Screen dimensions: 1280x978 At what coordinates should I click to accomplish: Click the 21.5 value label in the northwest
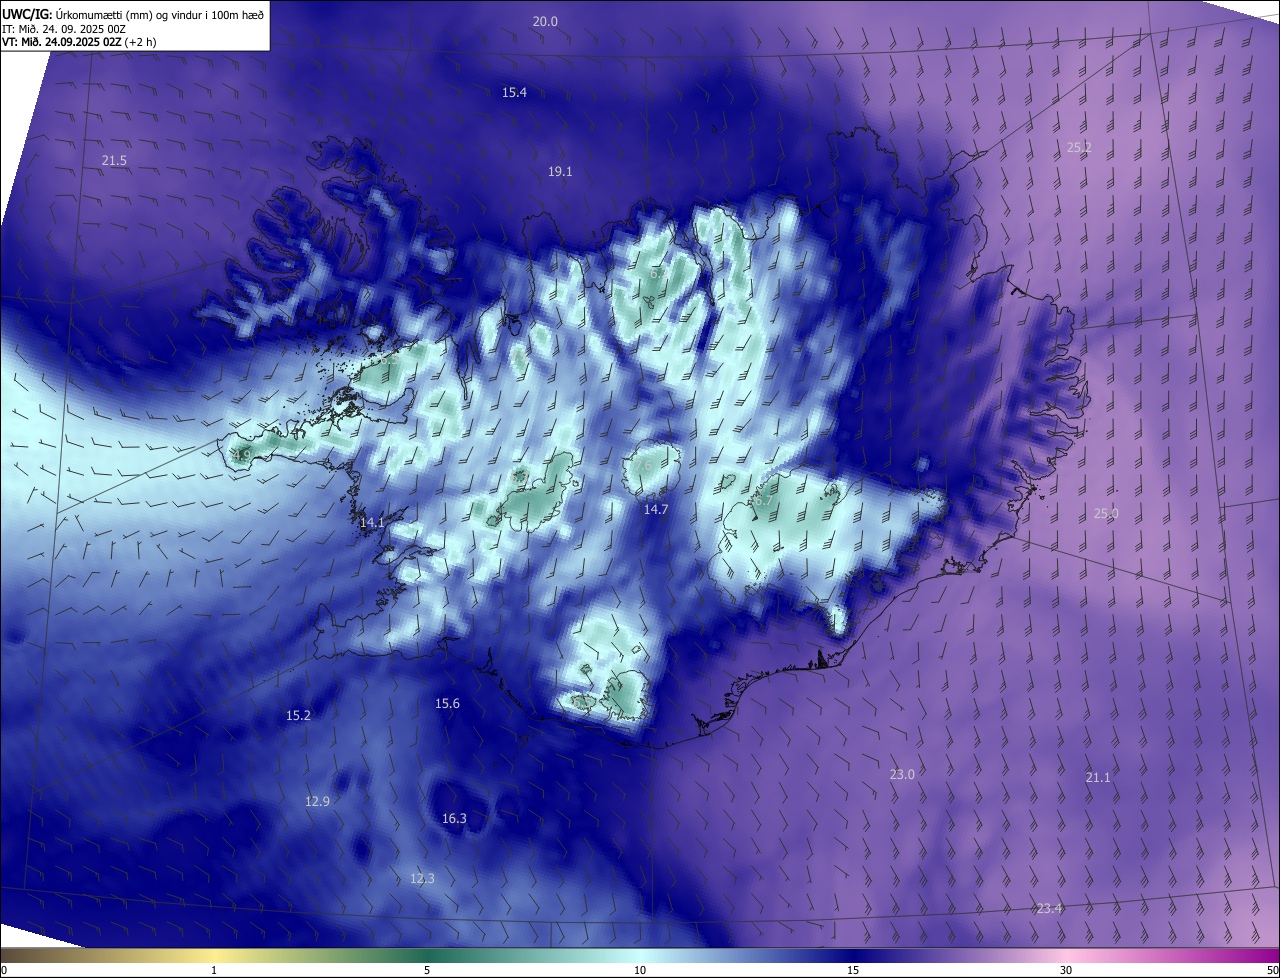(114, 161)
